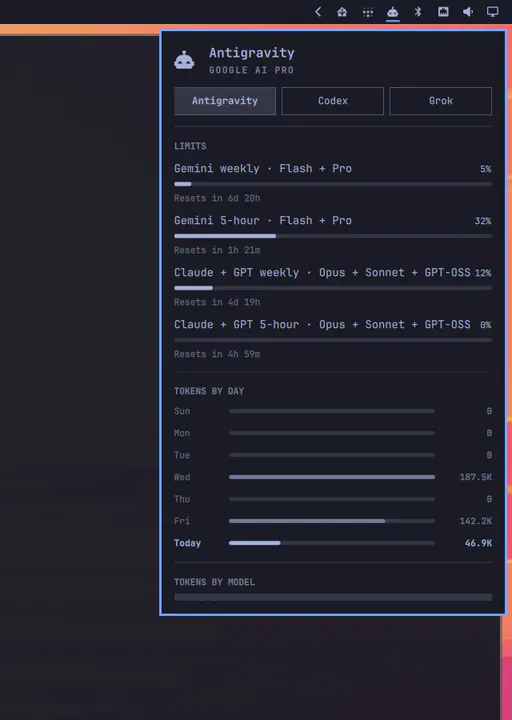The height and width of the screenshot is (720, 512).
Task: Click the Gemini 5-hour usage progress bar
Action: 333,236
